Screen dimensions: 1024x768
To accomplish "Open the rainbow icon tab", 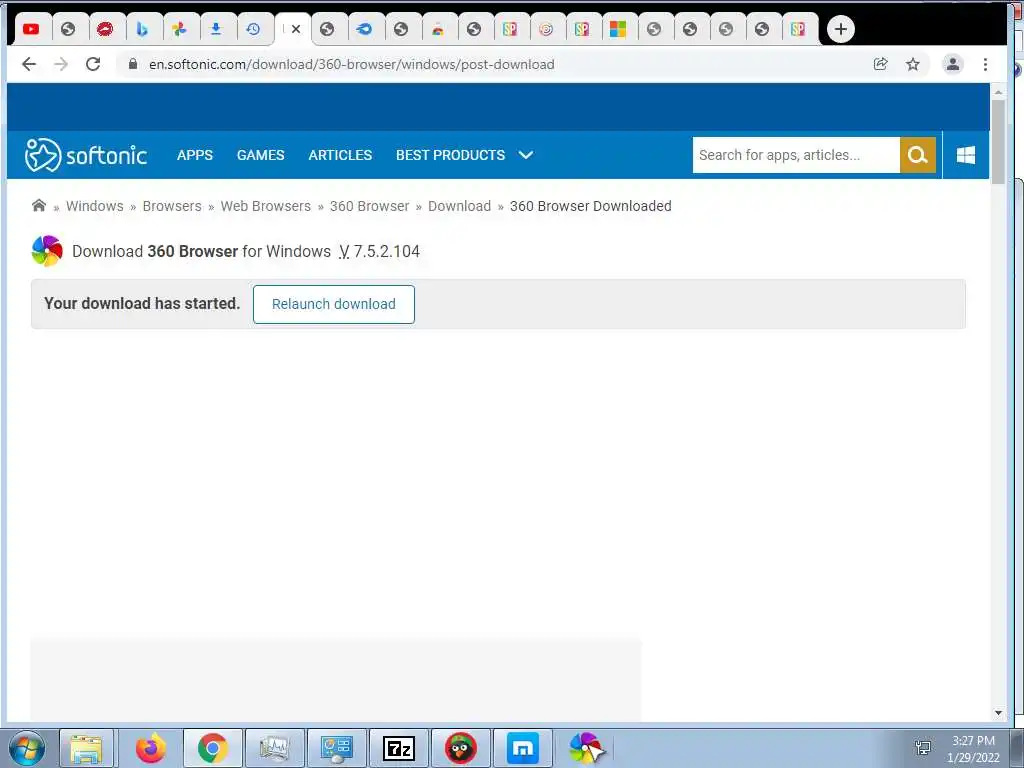I will (438, 29).
